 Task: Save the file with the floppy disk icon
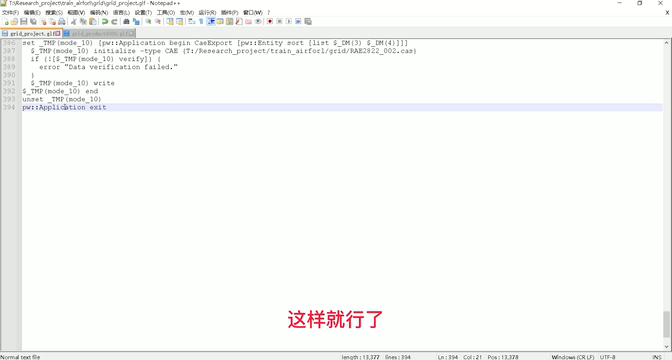tap(24, 21)
